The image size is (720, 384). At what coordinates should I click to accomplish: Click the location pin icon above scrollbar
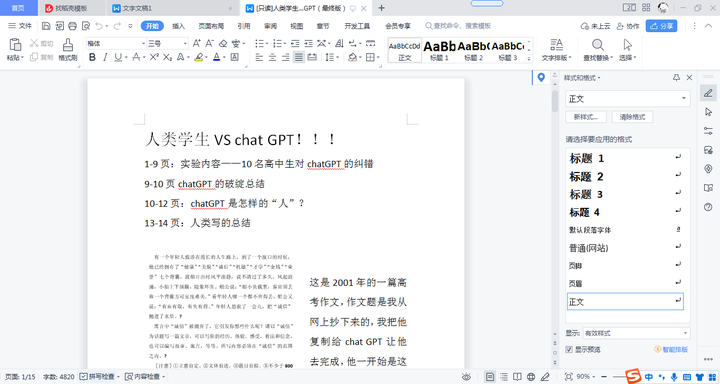[x=541, y=78]
